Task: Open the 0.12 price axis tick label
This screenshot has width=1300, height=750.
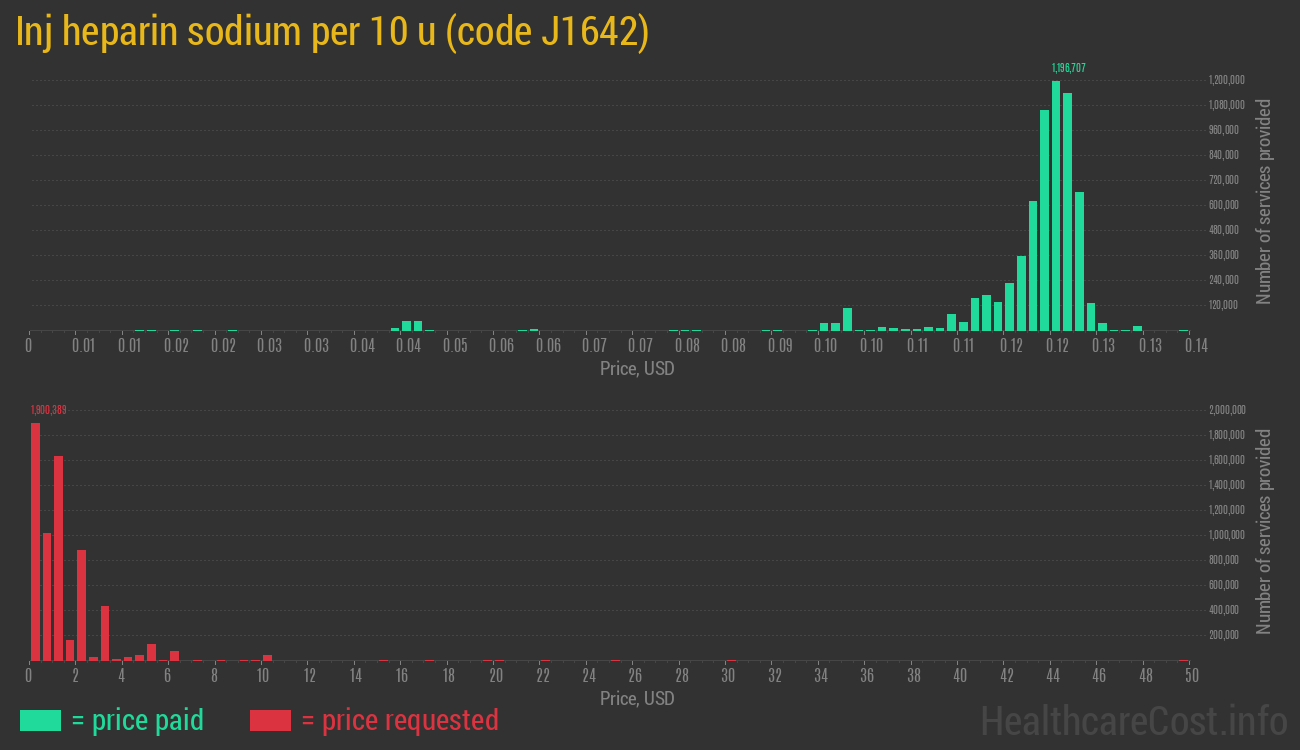Action: [x=1012, y=344]
